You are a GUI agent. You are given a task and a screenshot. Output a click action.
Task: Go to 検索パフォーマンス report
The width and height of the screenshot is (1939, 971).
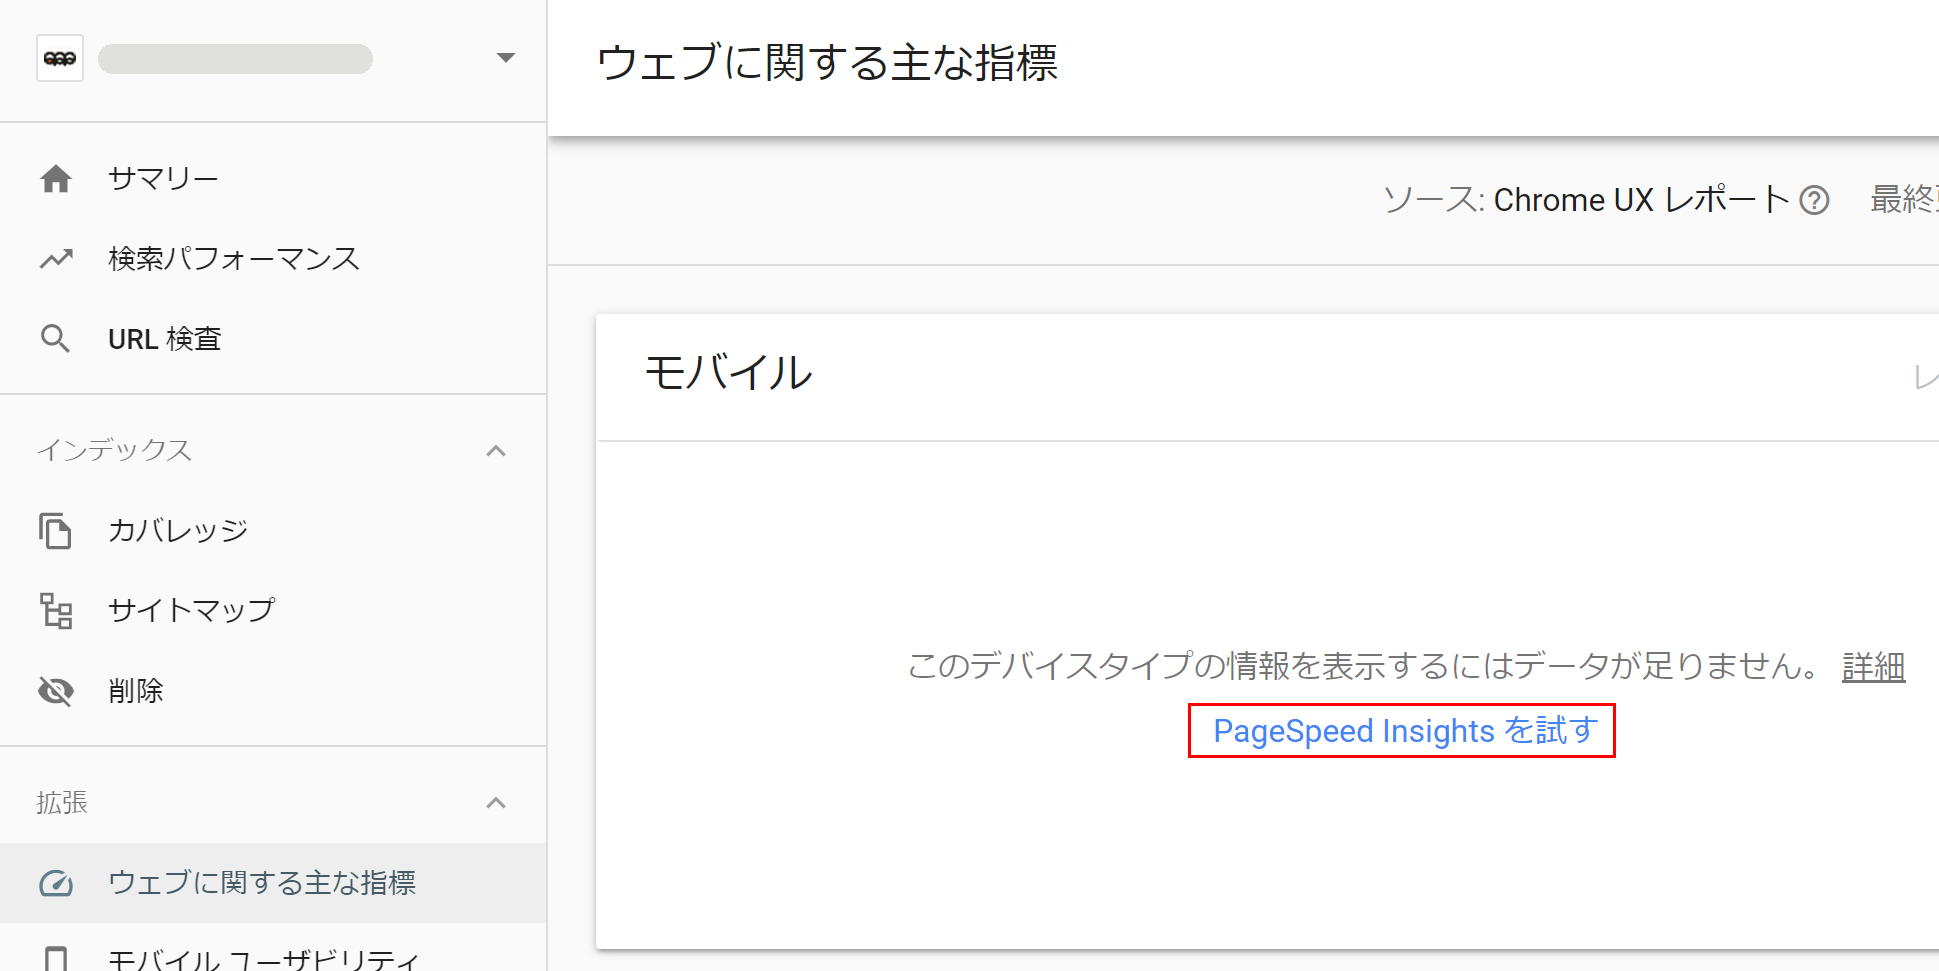pyautogui.click(x=234, y=259)
